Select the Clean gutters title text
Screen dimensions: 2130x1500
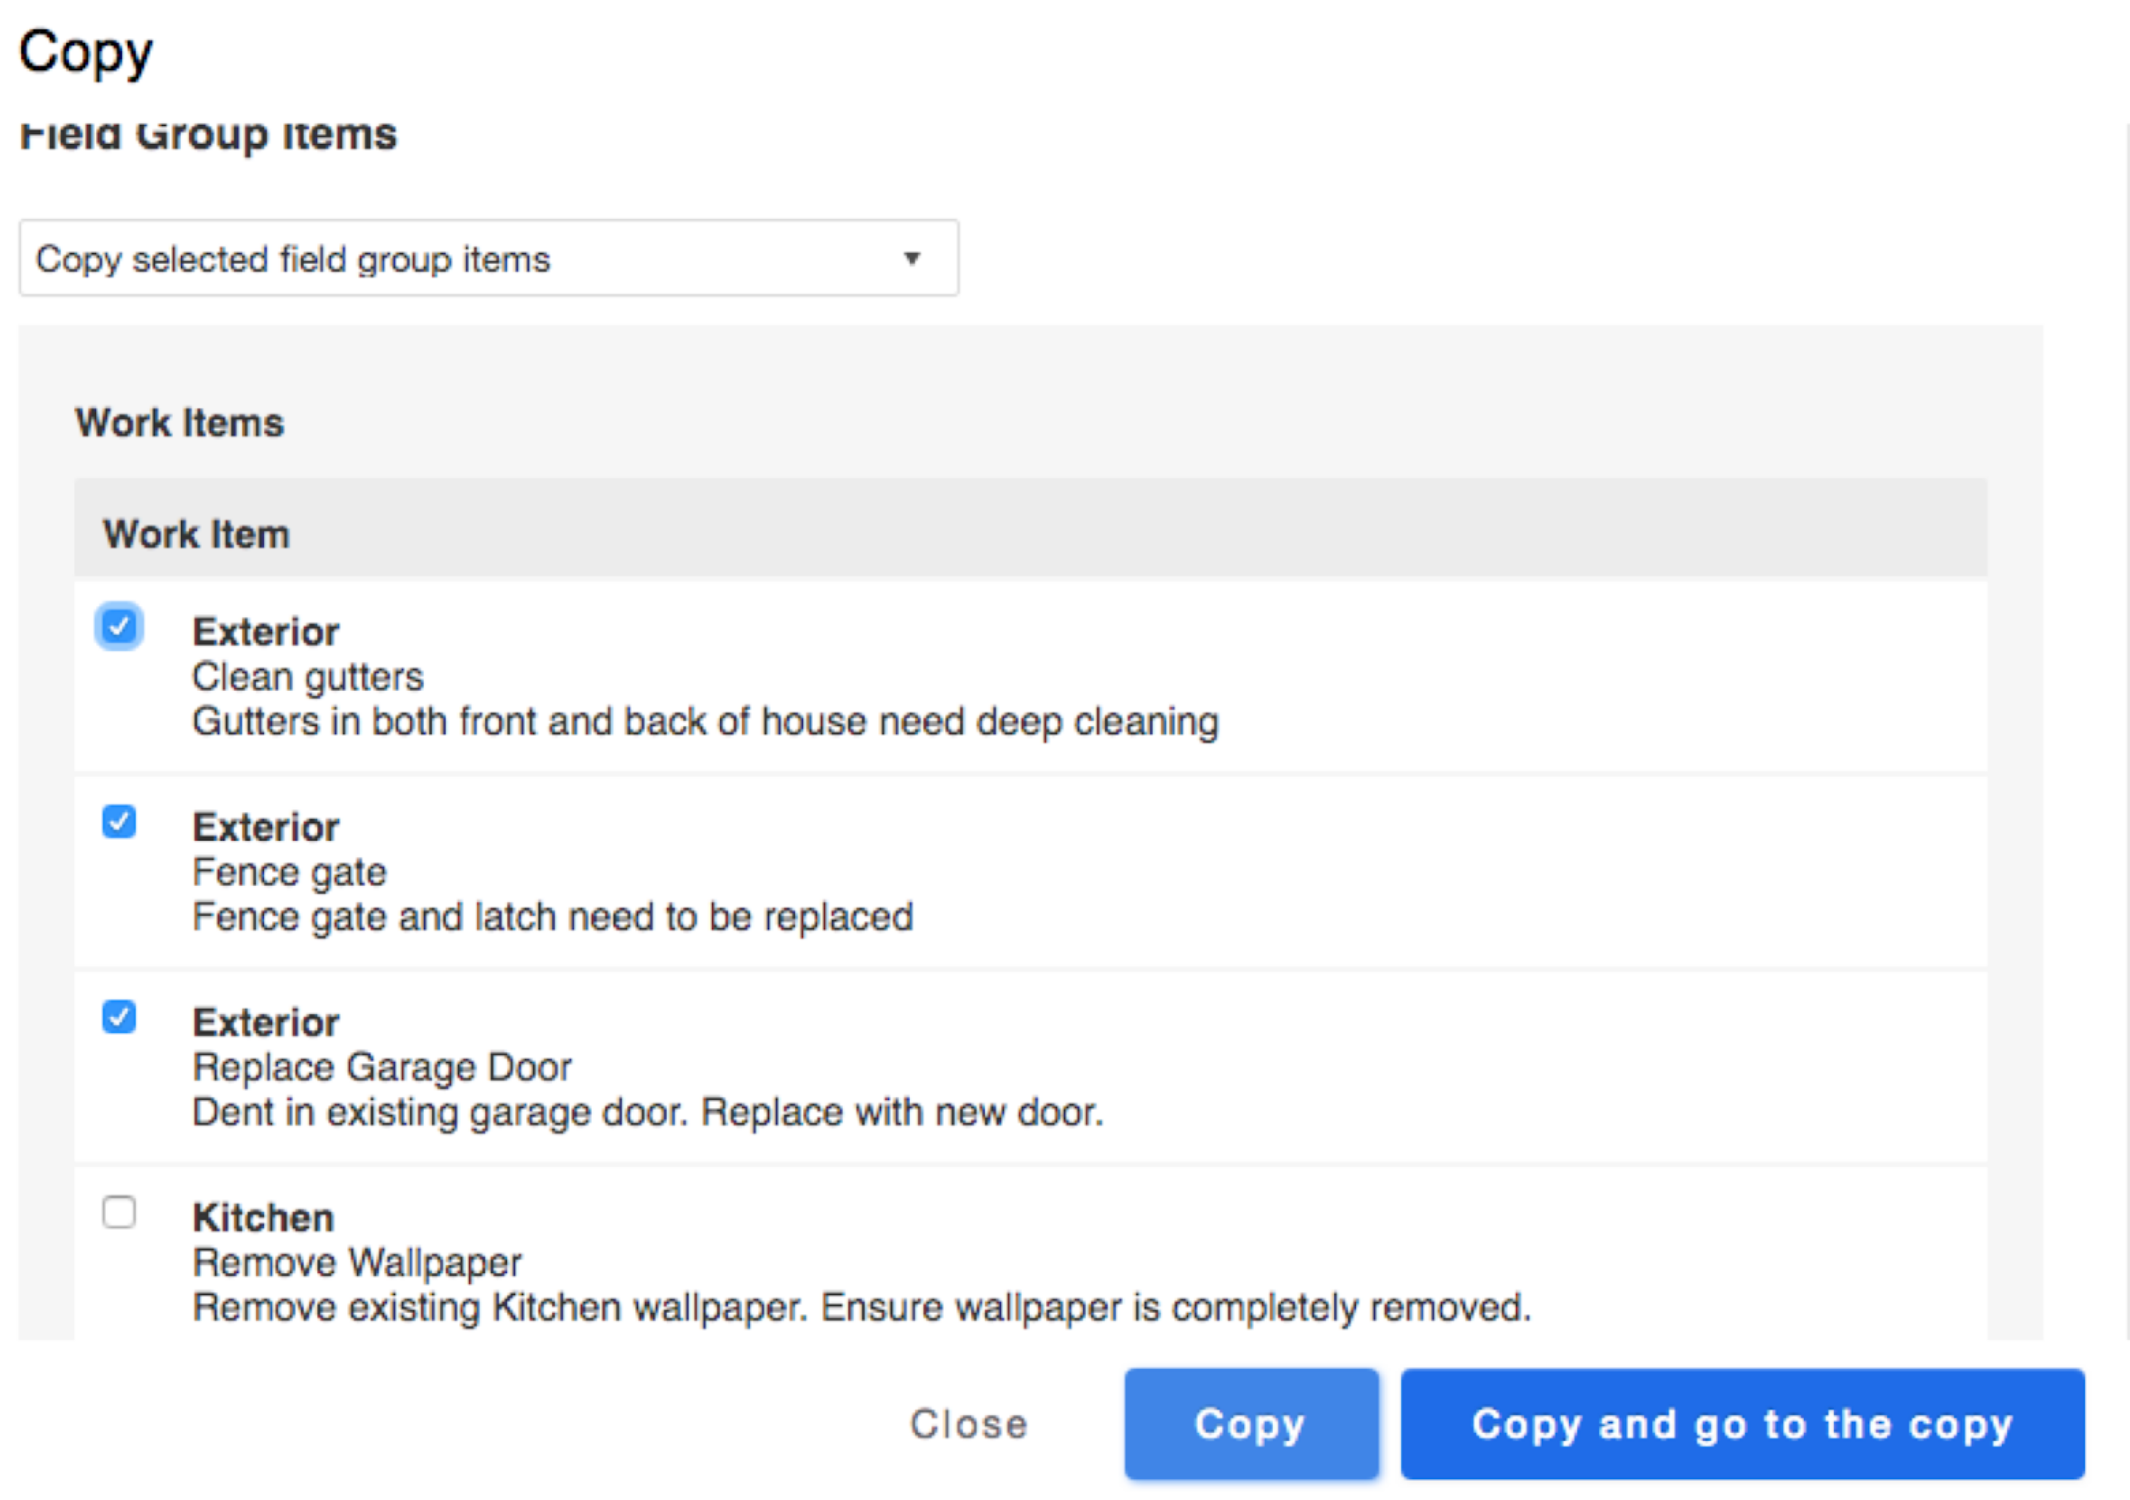coord(308,677)
